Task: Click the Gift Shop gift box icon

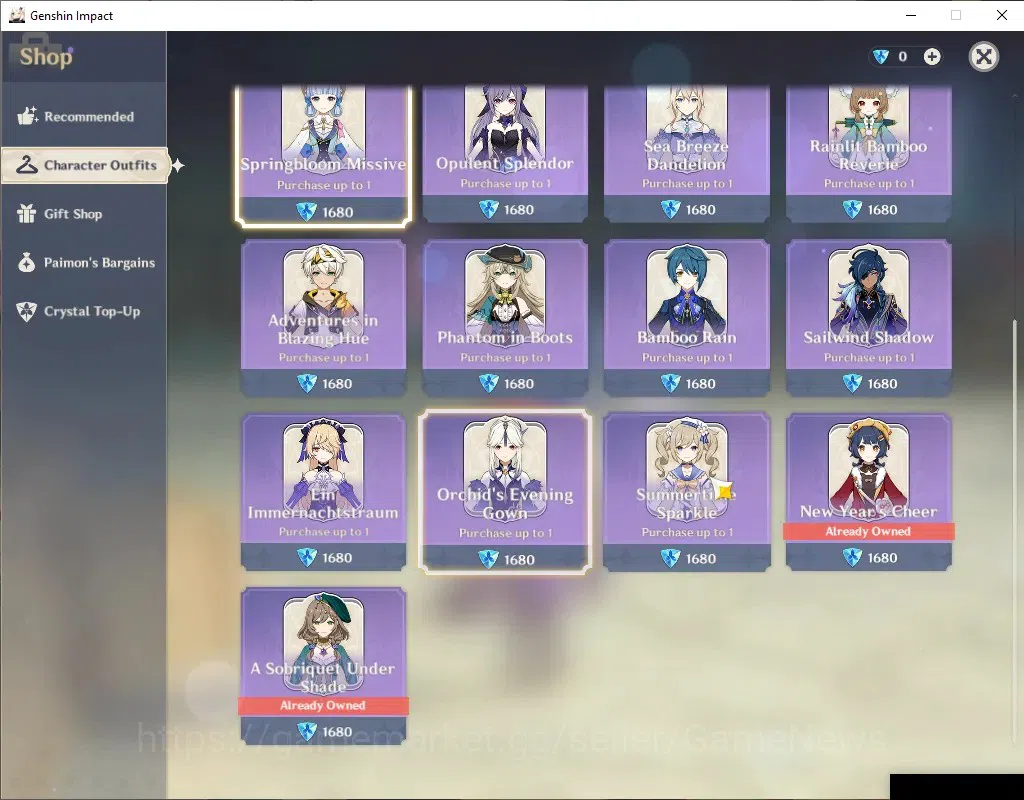Action: tap(27, 214)
